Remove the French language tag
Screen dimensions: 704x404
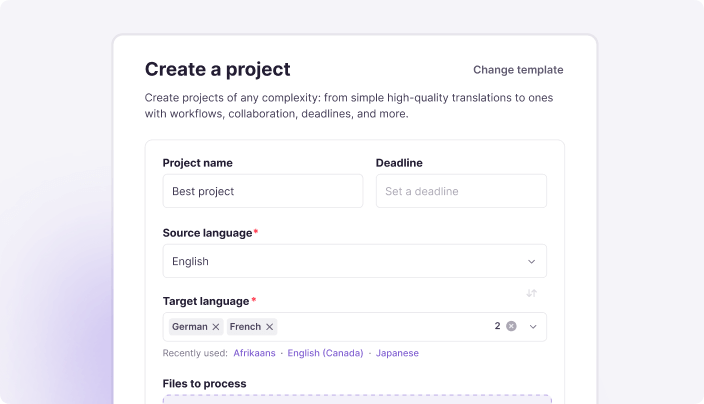(269, 327)
